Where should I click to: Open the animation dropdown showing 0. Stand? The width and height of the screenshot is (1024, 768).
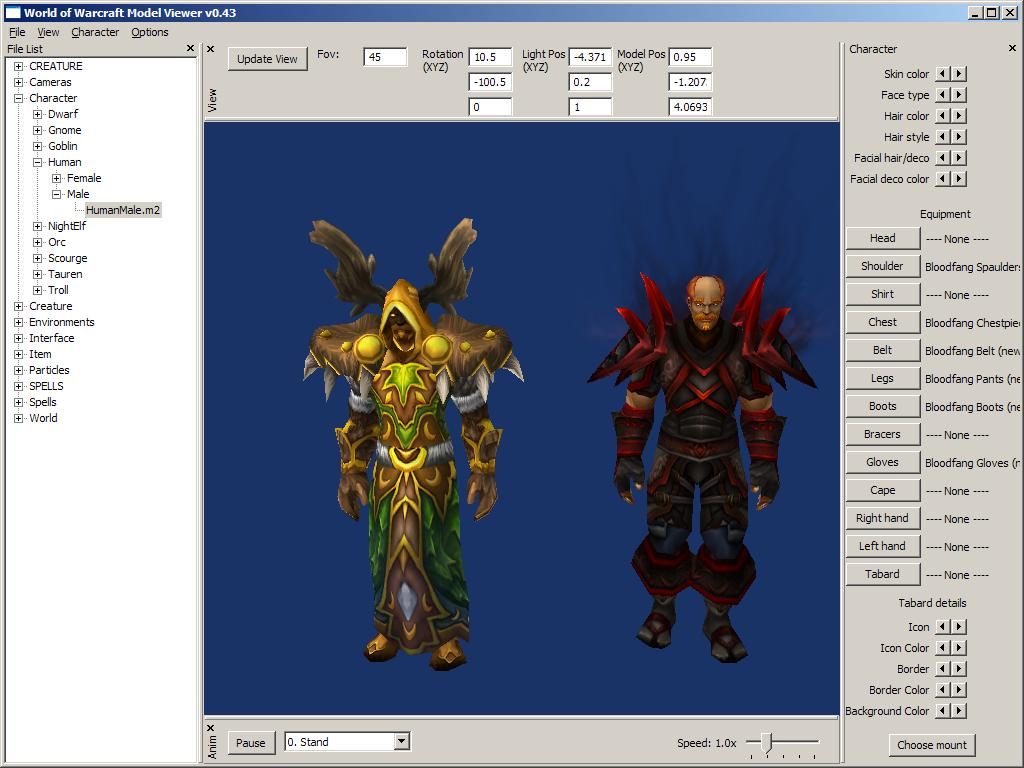tap(402, 741)
